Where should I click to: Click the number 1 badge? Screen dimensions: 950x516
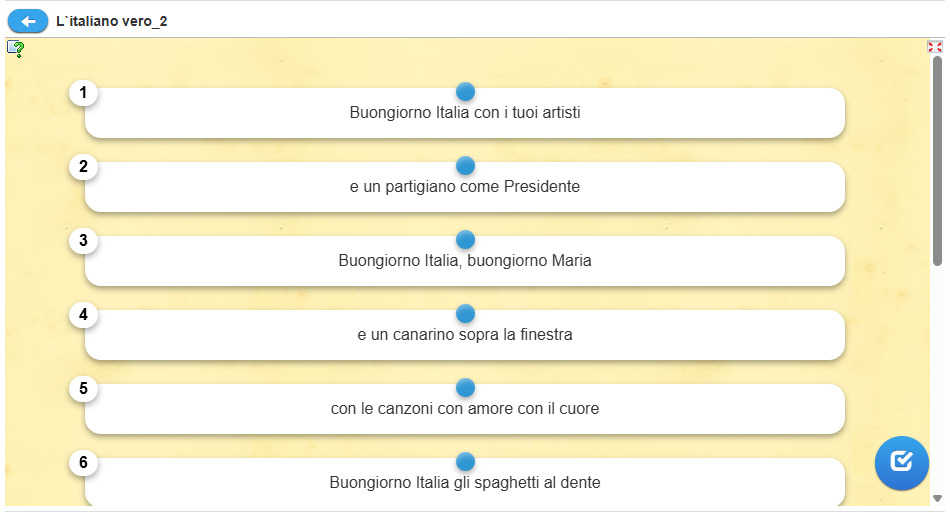pyautogui.click(x=83, y=93)
